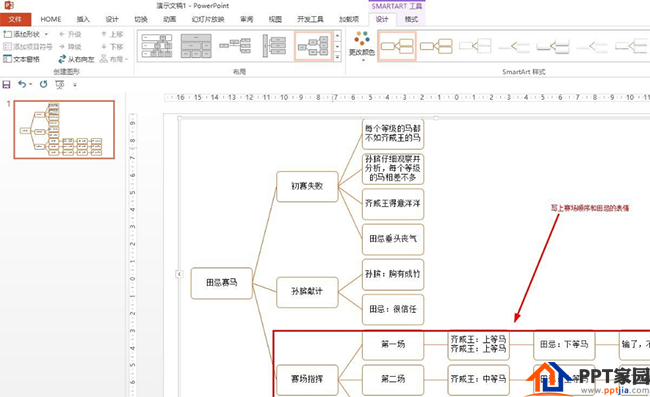Screen dimensions: 650x397
Task: Click the PowerPoint application icon in title bar
Action: (x=9, y=5)
